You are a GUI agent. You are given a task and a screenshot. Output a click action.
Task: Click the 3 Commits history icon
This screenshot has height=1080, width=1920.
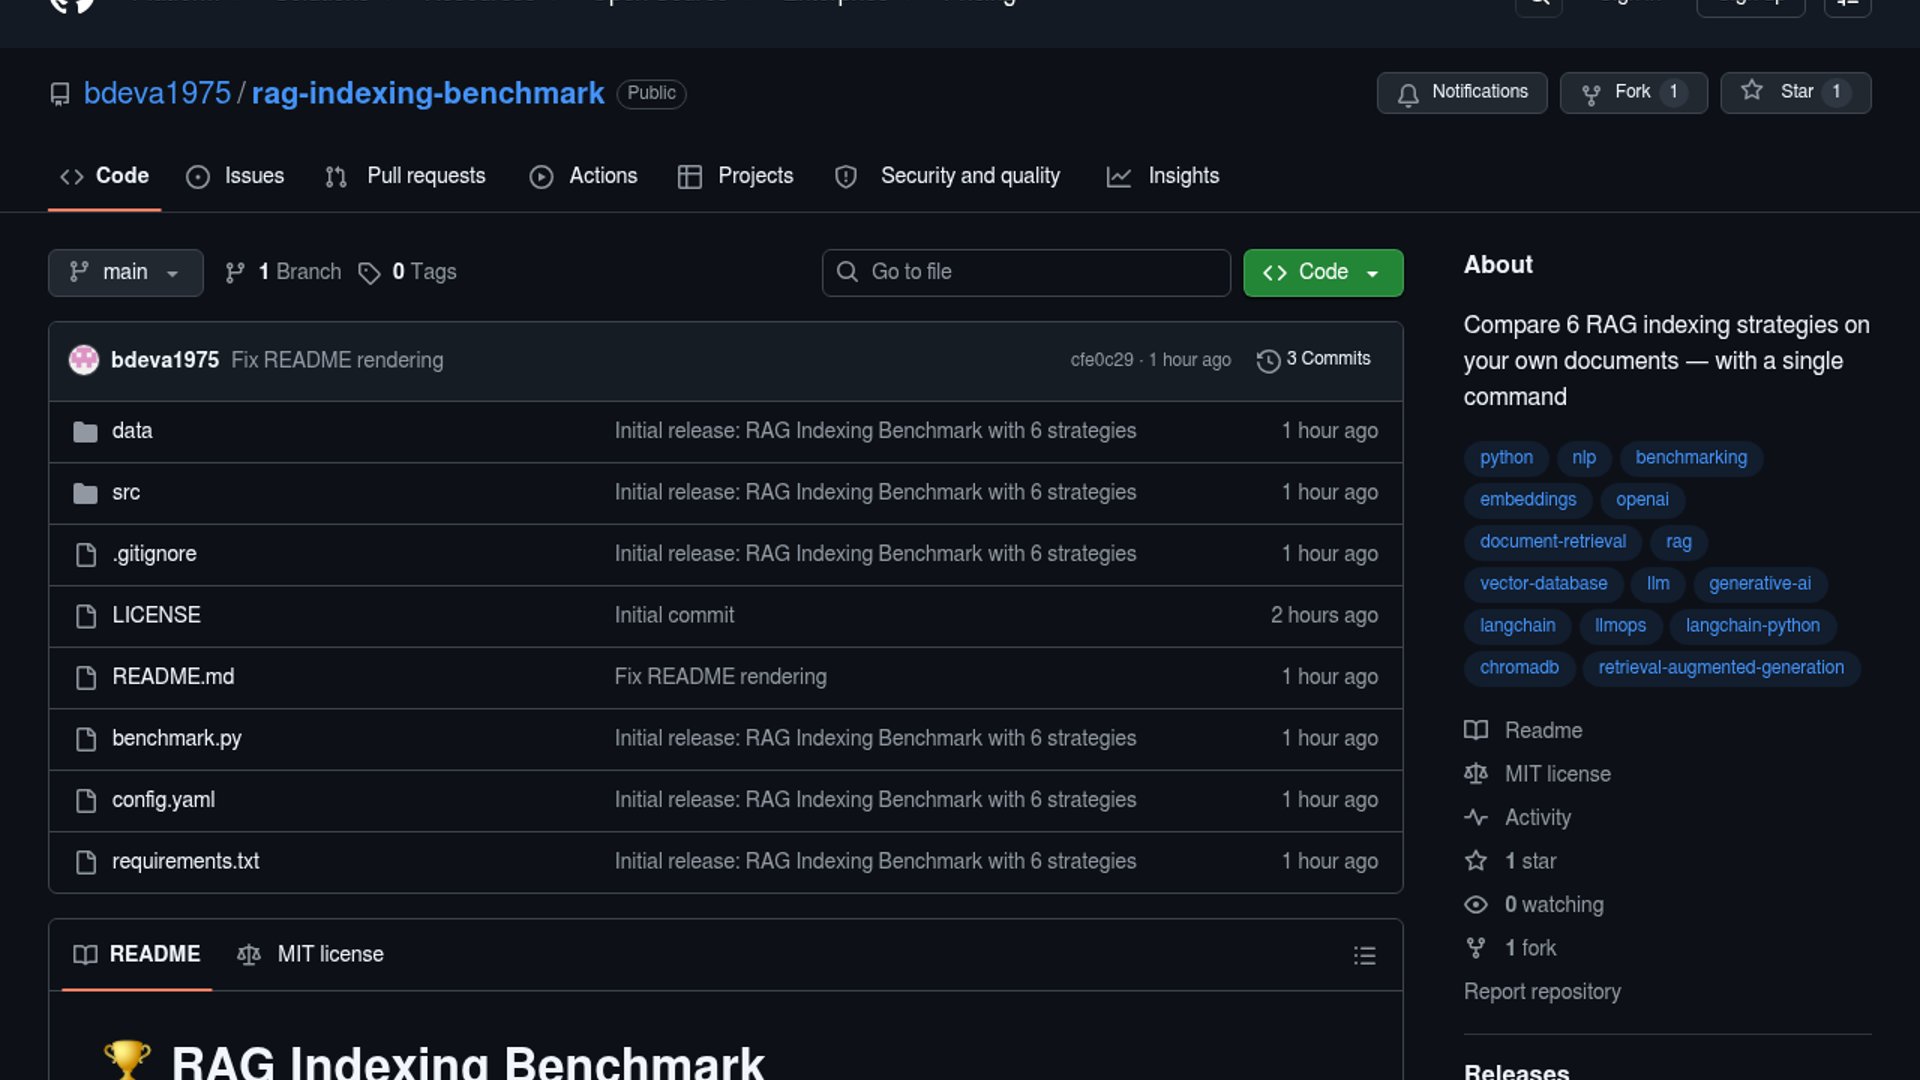1268,360
